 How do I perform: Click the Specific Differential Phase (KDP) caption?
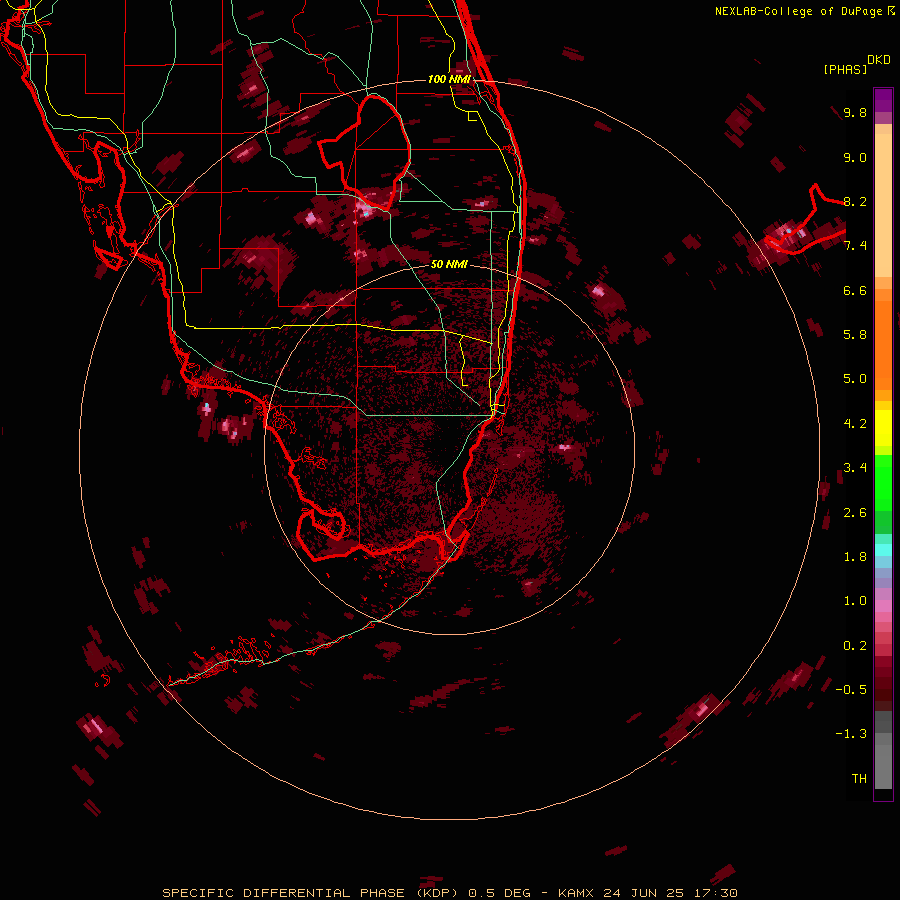312,893
